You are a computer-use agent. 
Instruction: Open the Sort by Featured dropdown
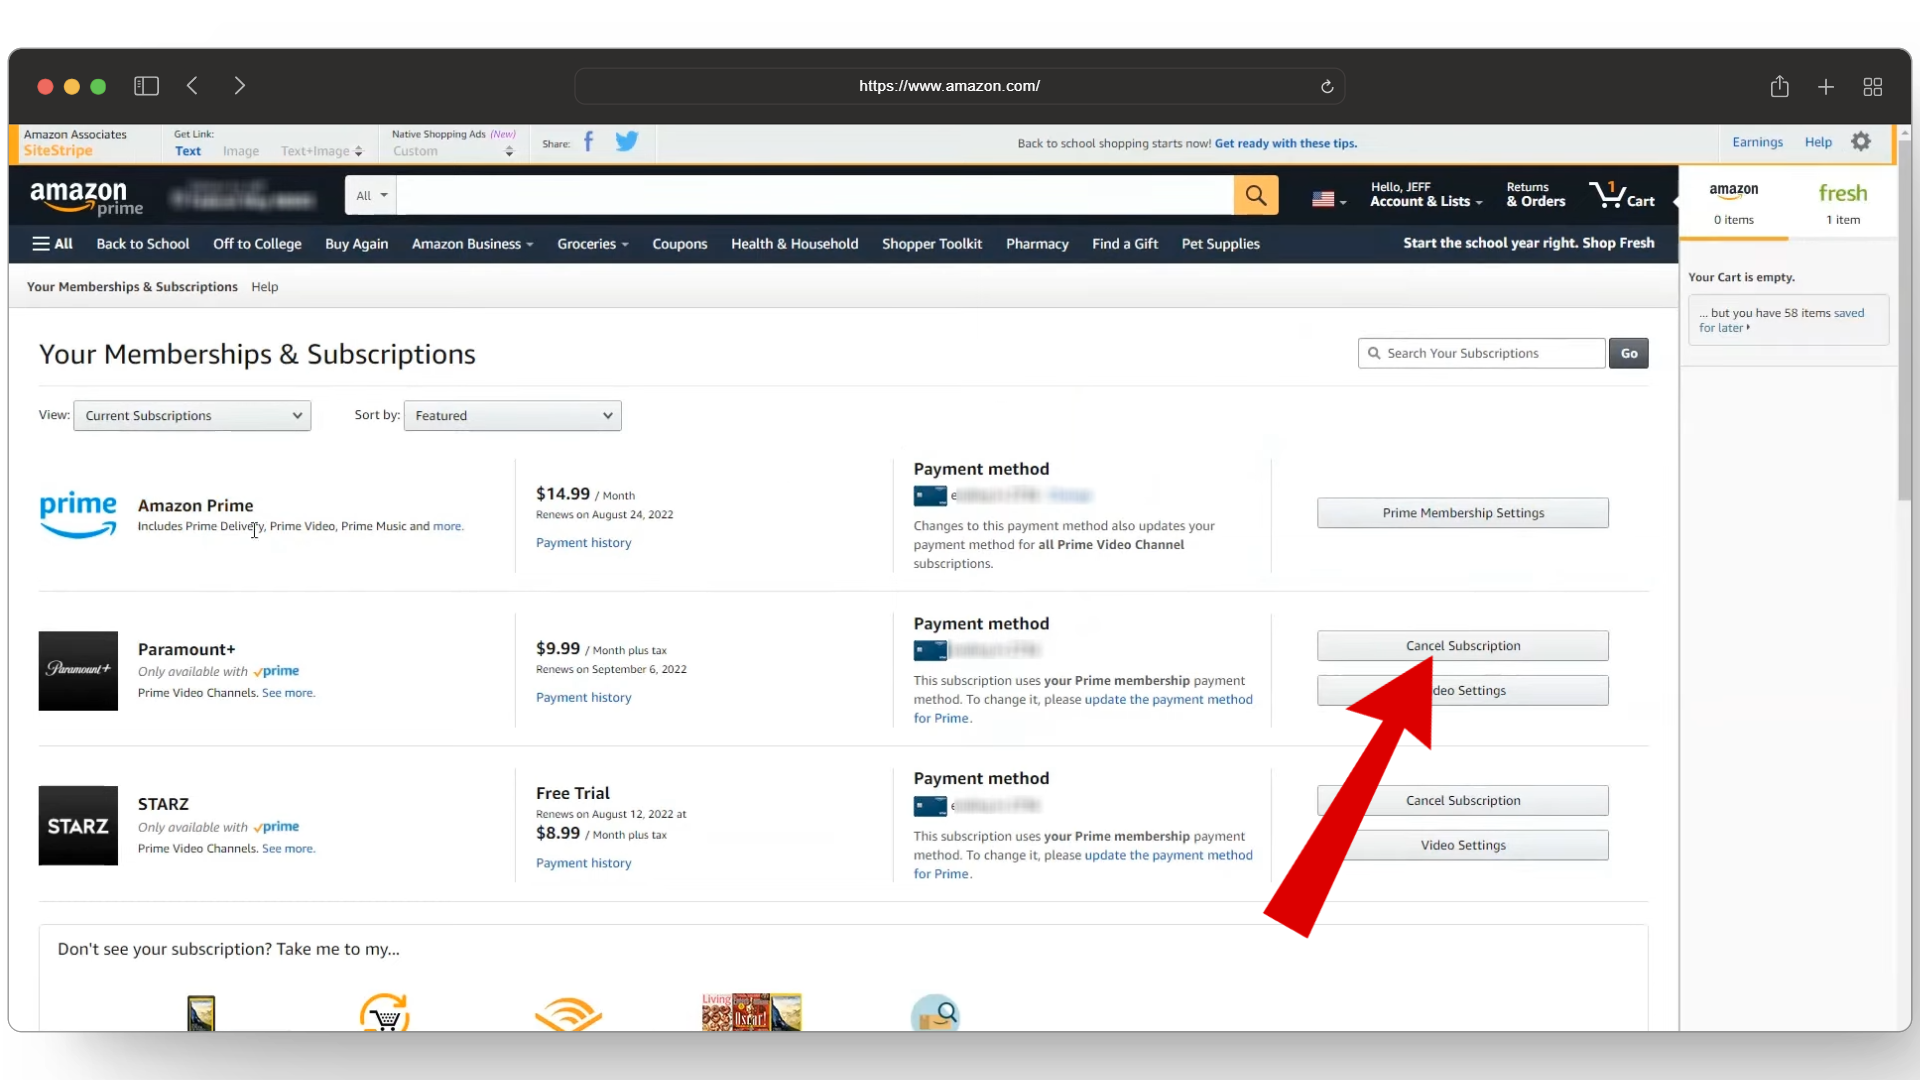point(512,416)
